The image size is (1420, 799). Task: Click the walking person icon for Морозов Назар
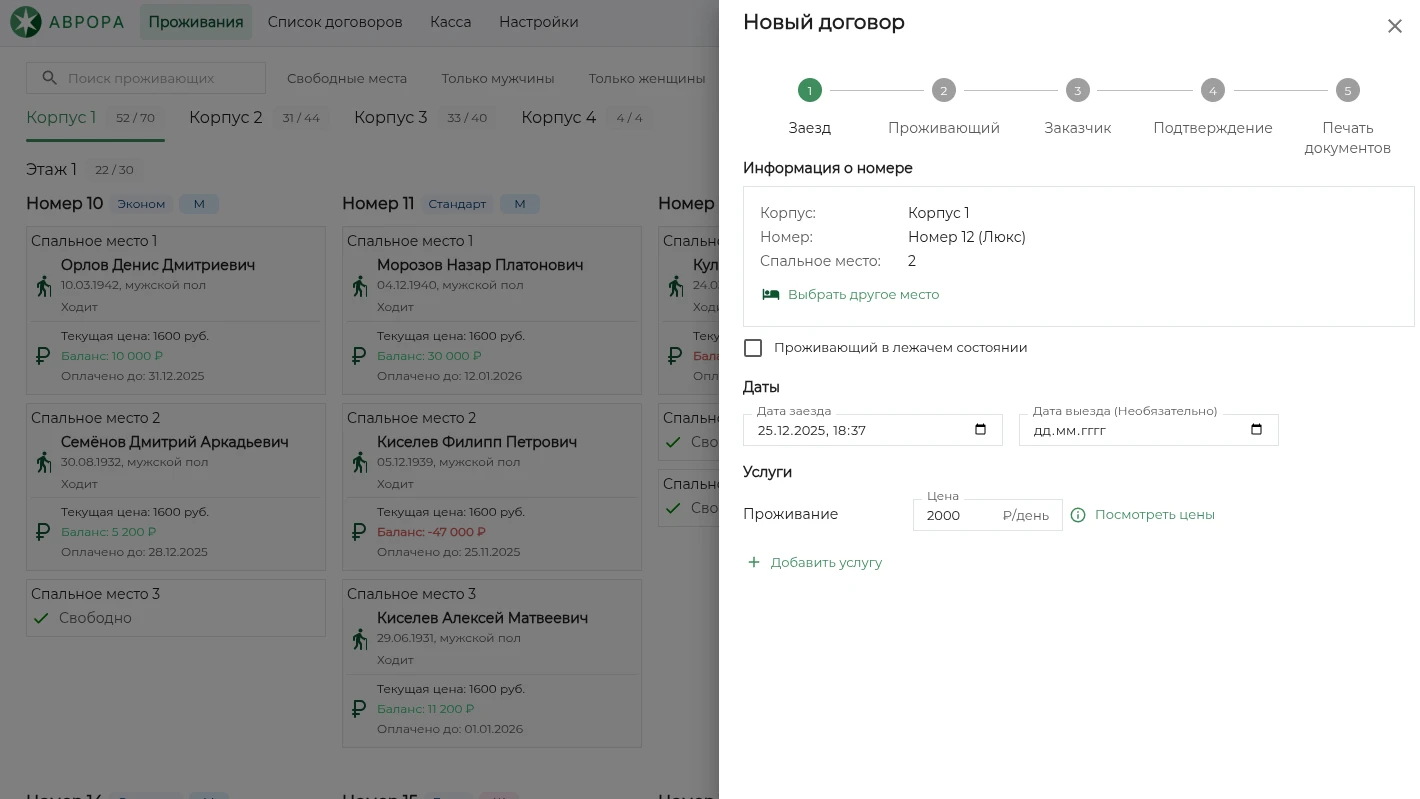(x=360, y=286)
